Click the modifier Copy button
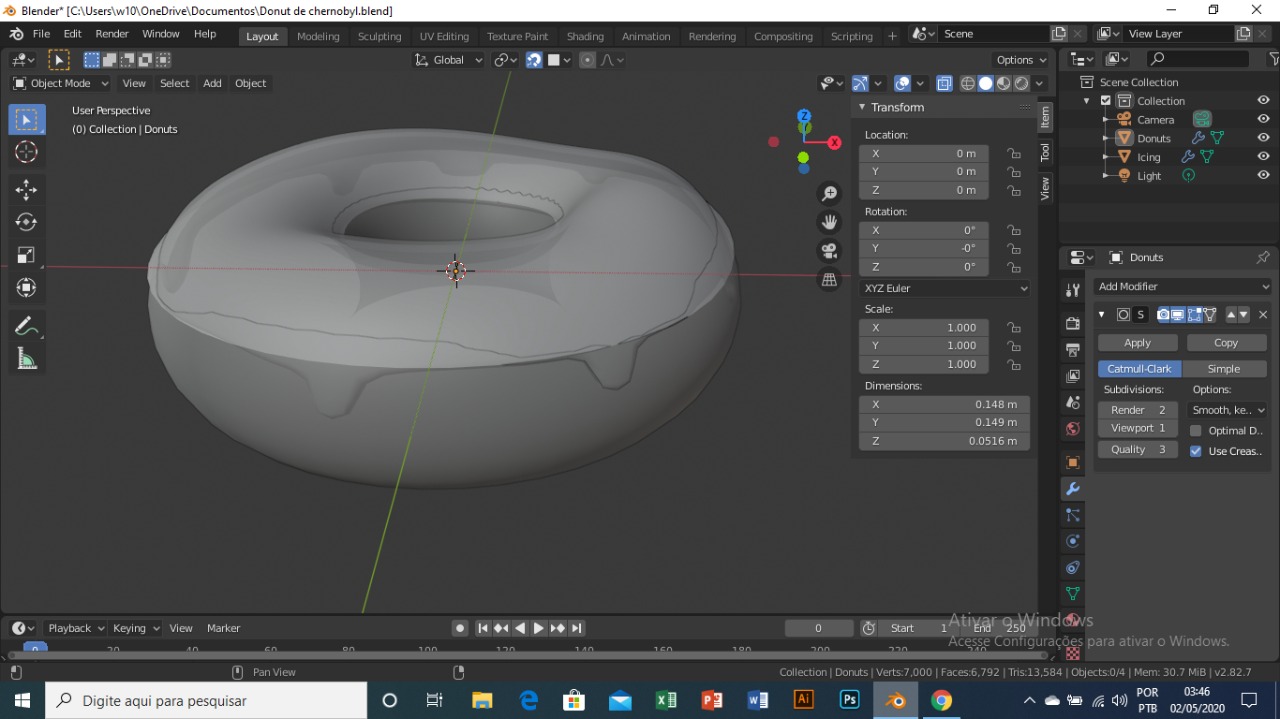This screenshot has height=719, width=1280. point(1226,343)
